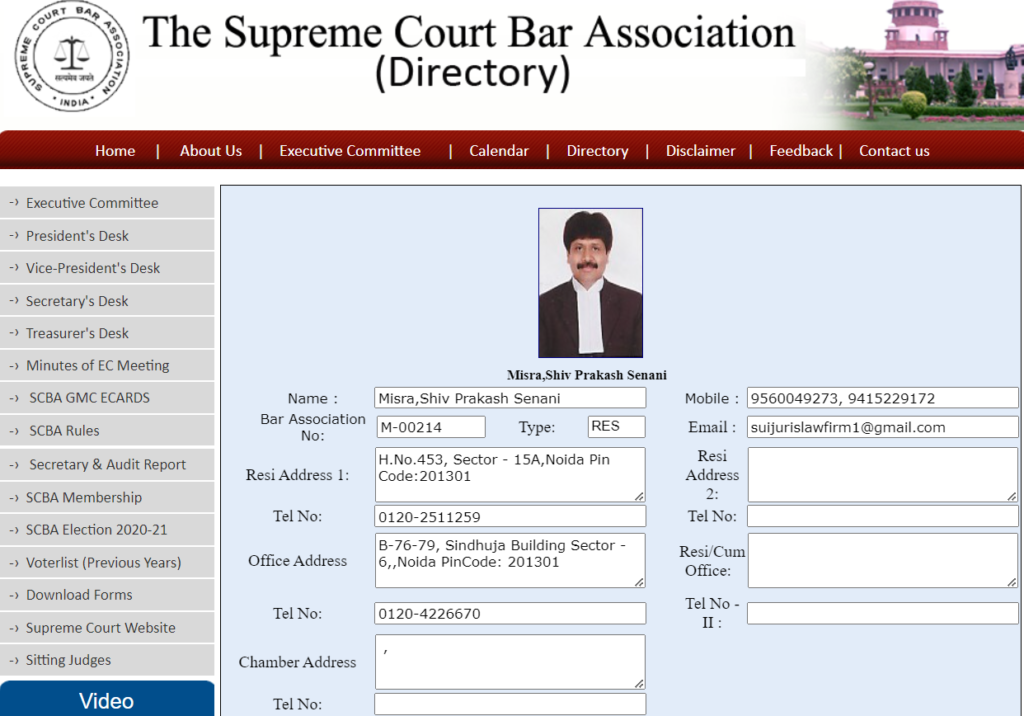Grab Resi Address 1 textarea resize handle
Viewport: 1024px width, 716px height.
point(639,496)
